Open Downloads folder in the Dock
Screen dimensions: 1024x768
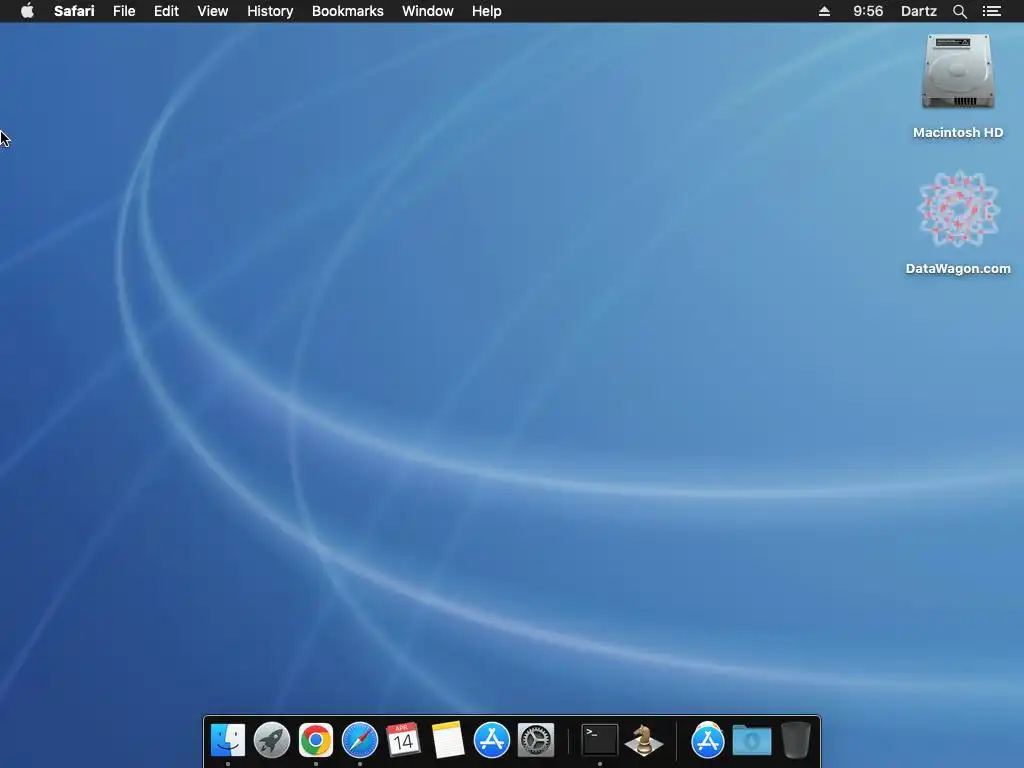[x=752, y=741]
